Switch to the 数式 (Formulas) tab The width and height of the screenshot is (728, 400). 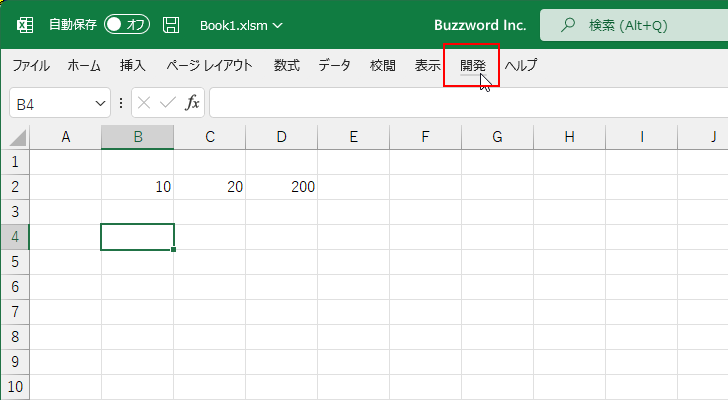coord(286,65)
